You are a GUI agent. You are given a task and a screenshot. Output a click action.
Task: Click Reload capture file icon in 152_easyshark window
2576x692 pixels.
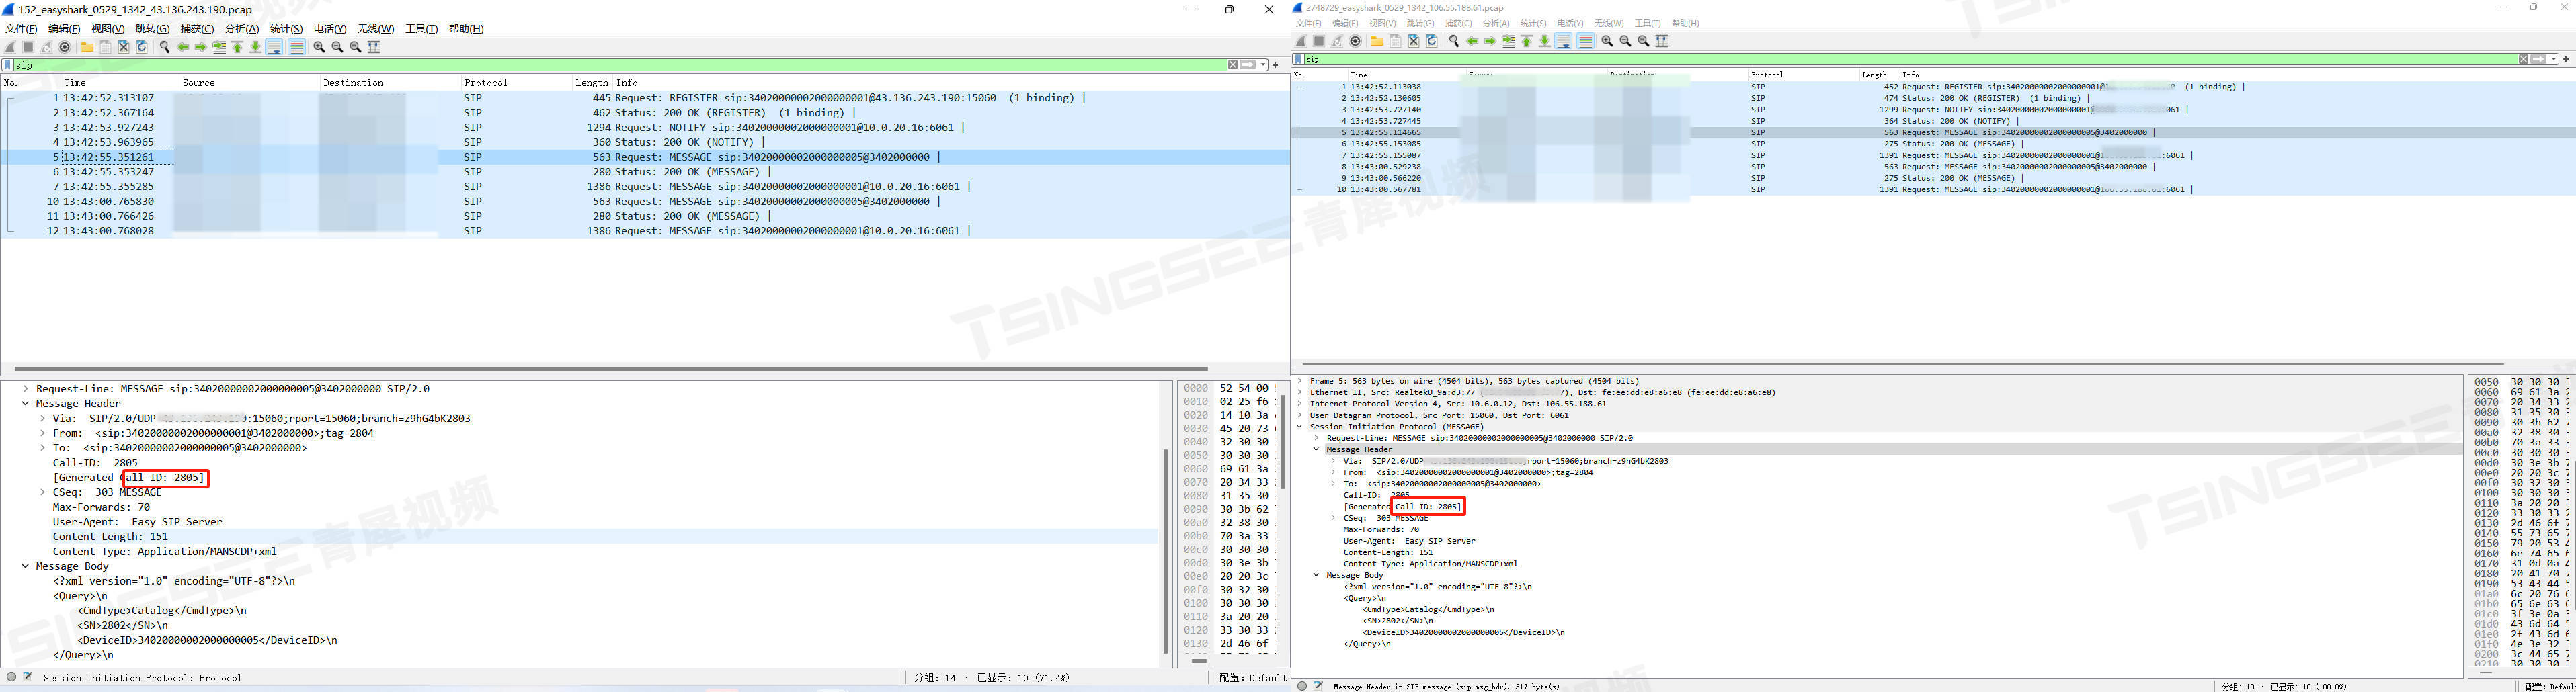[142, 47]
